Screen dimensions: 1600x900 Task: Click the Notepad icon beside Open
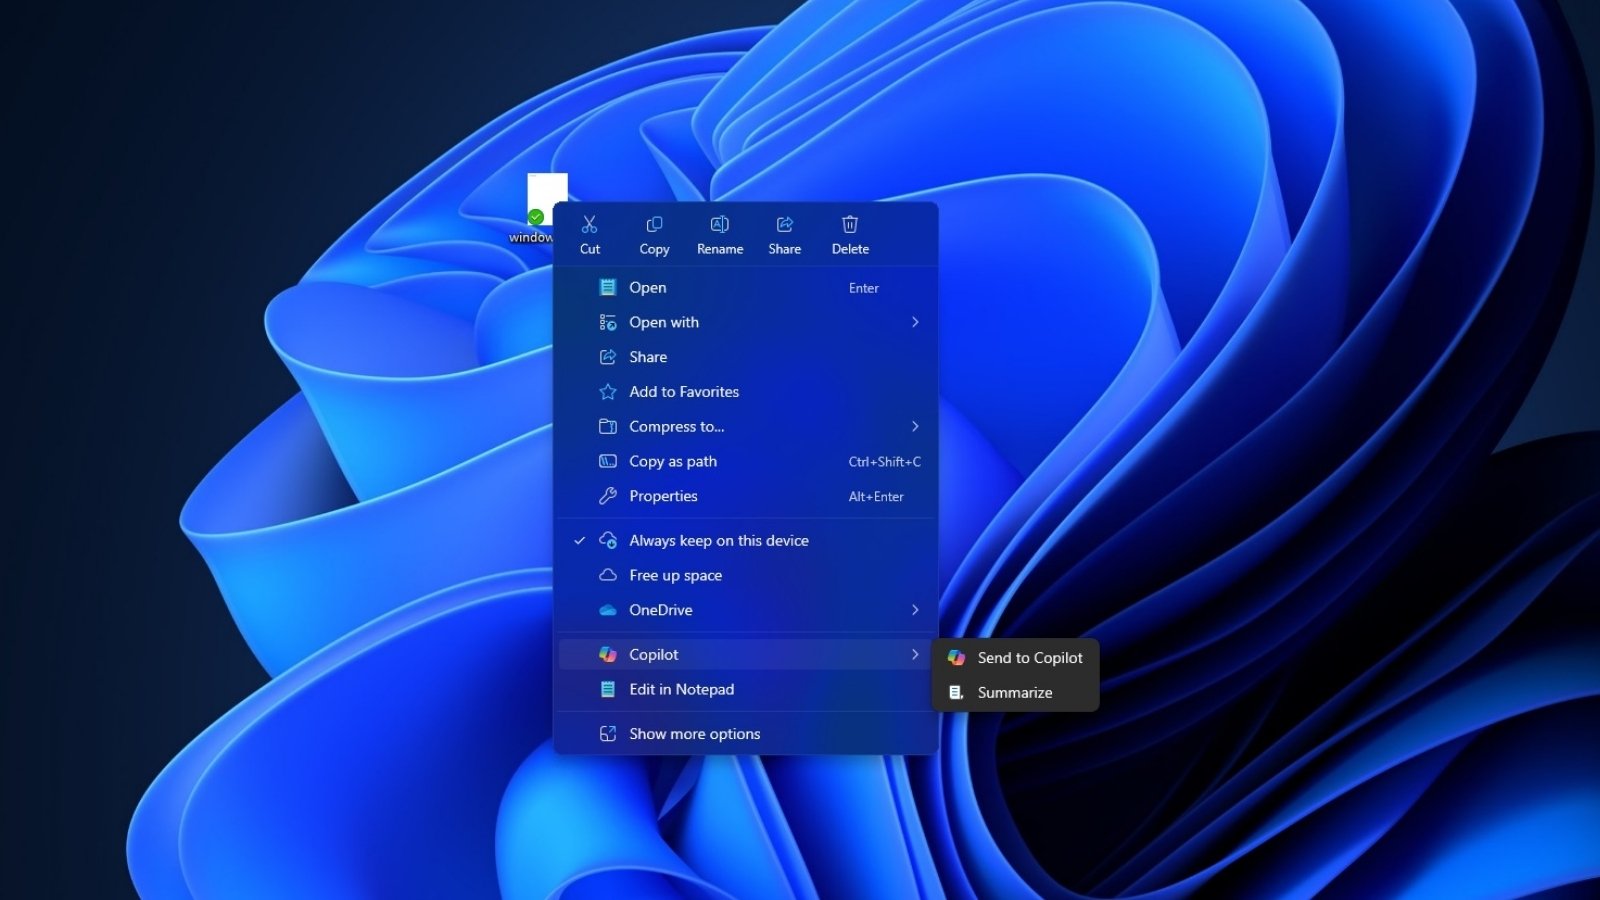(x=607, y=287)
